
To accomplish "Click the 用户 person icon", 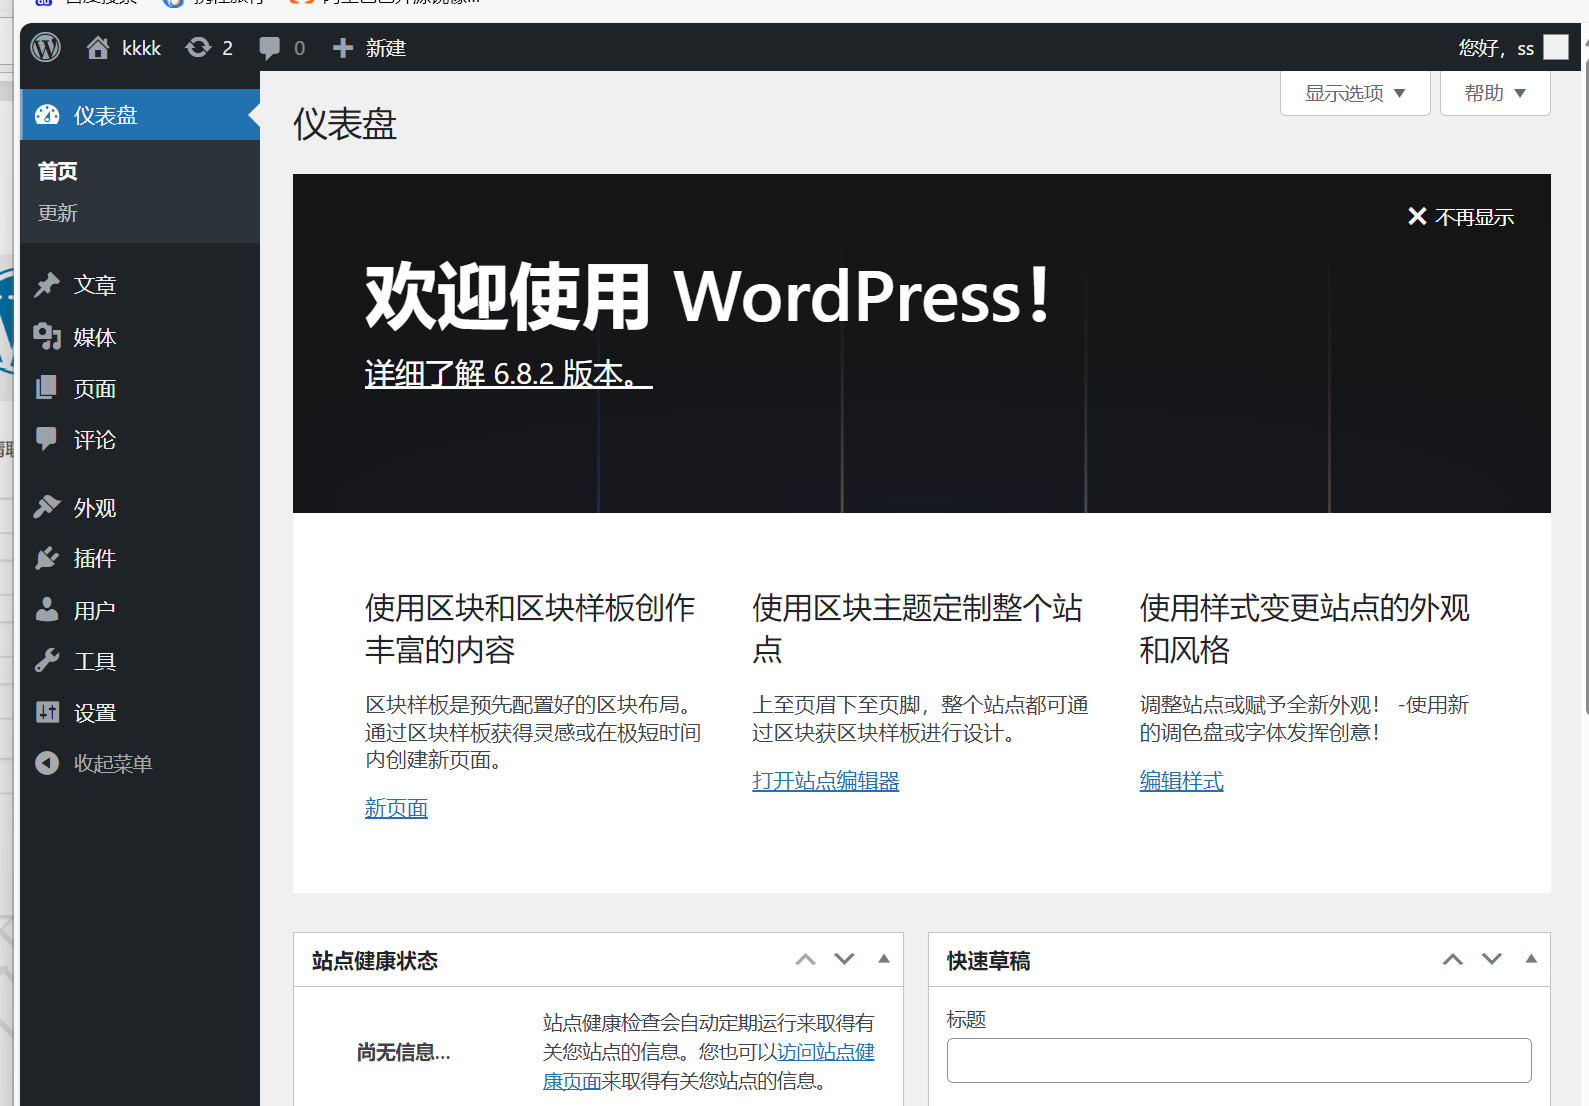I will (47, 610).
